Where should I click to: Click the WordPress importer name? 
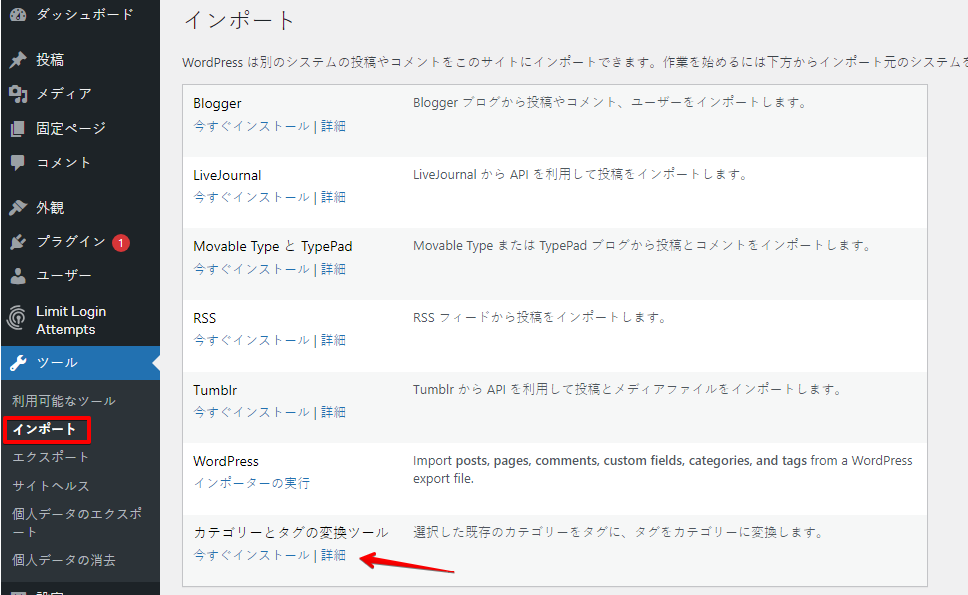[x=226, y=462]
